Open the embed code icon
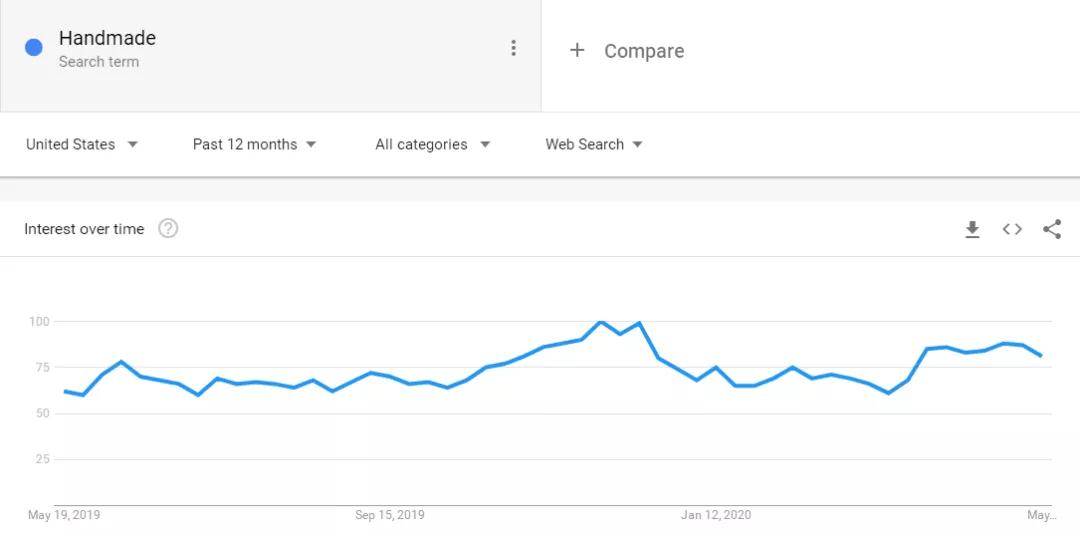 coord(1012,229)
